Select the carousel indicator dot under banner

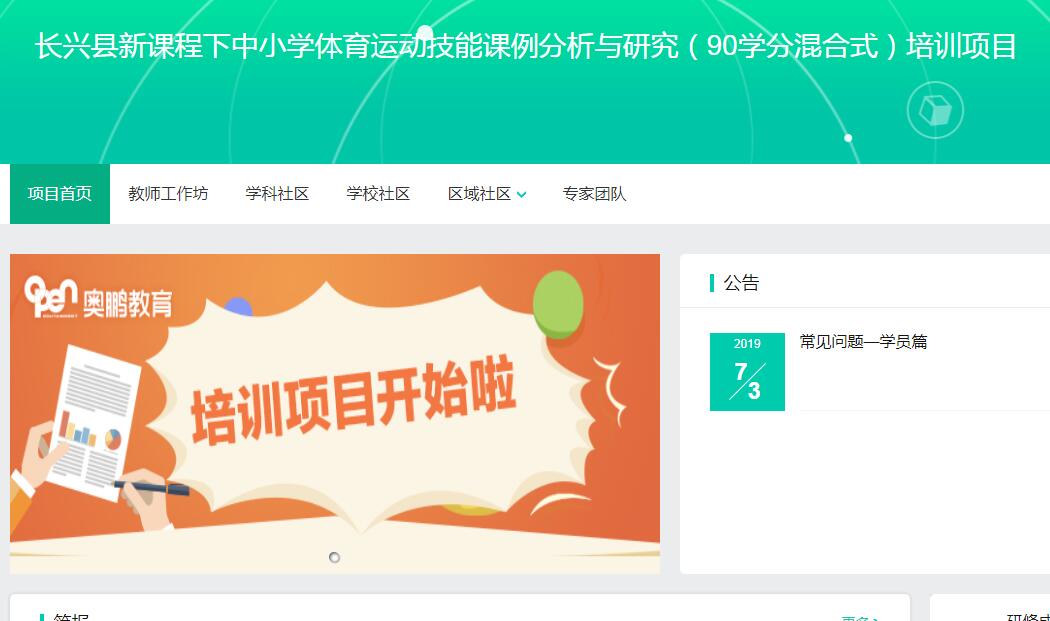tap(335, 557)
